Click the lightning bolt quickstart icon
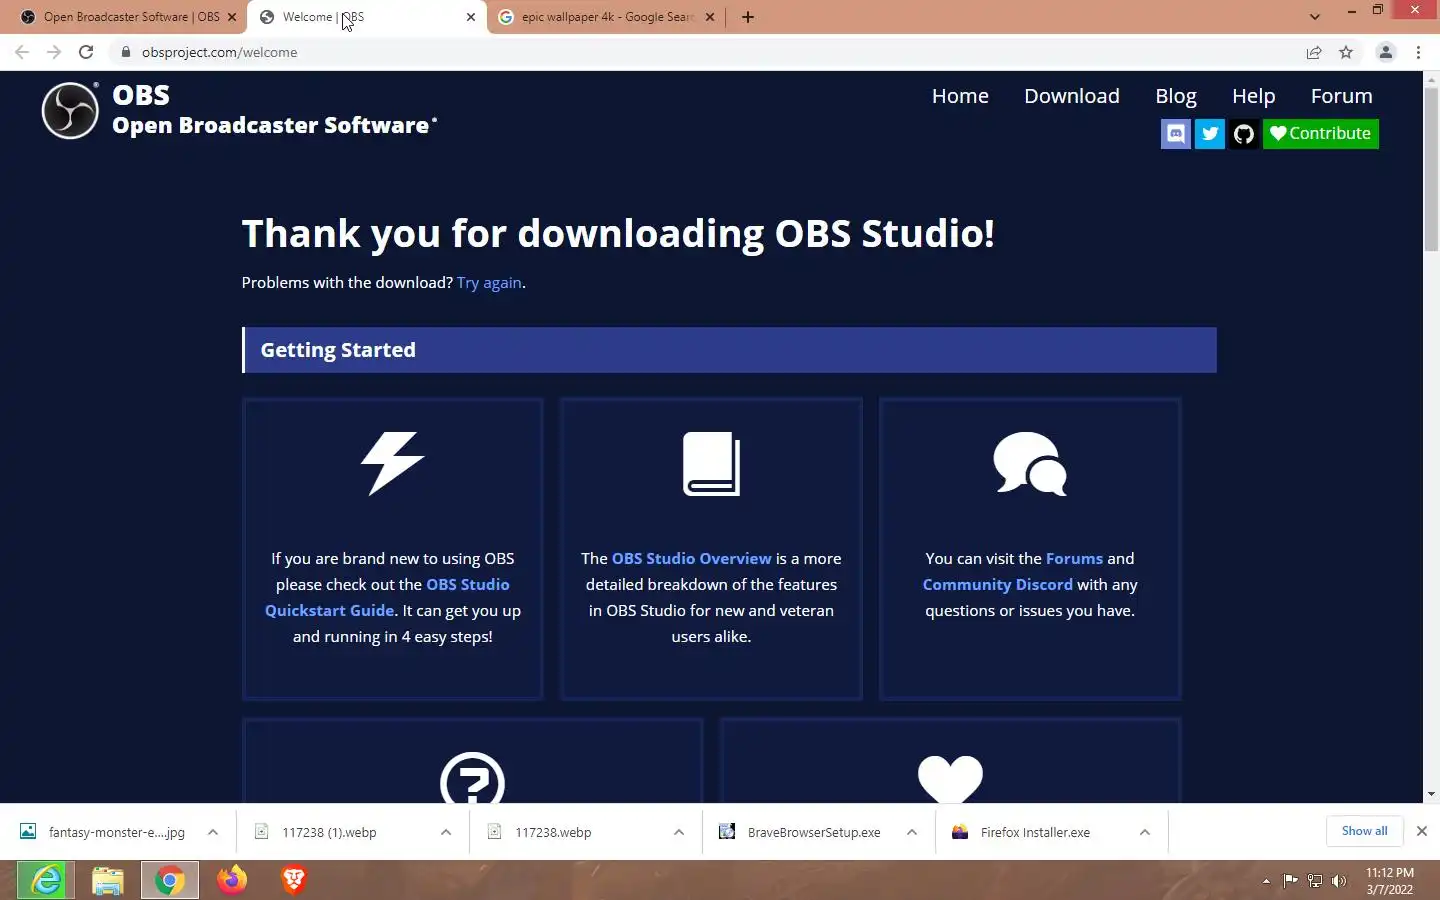 (x=393, y=463)
